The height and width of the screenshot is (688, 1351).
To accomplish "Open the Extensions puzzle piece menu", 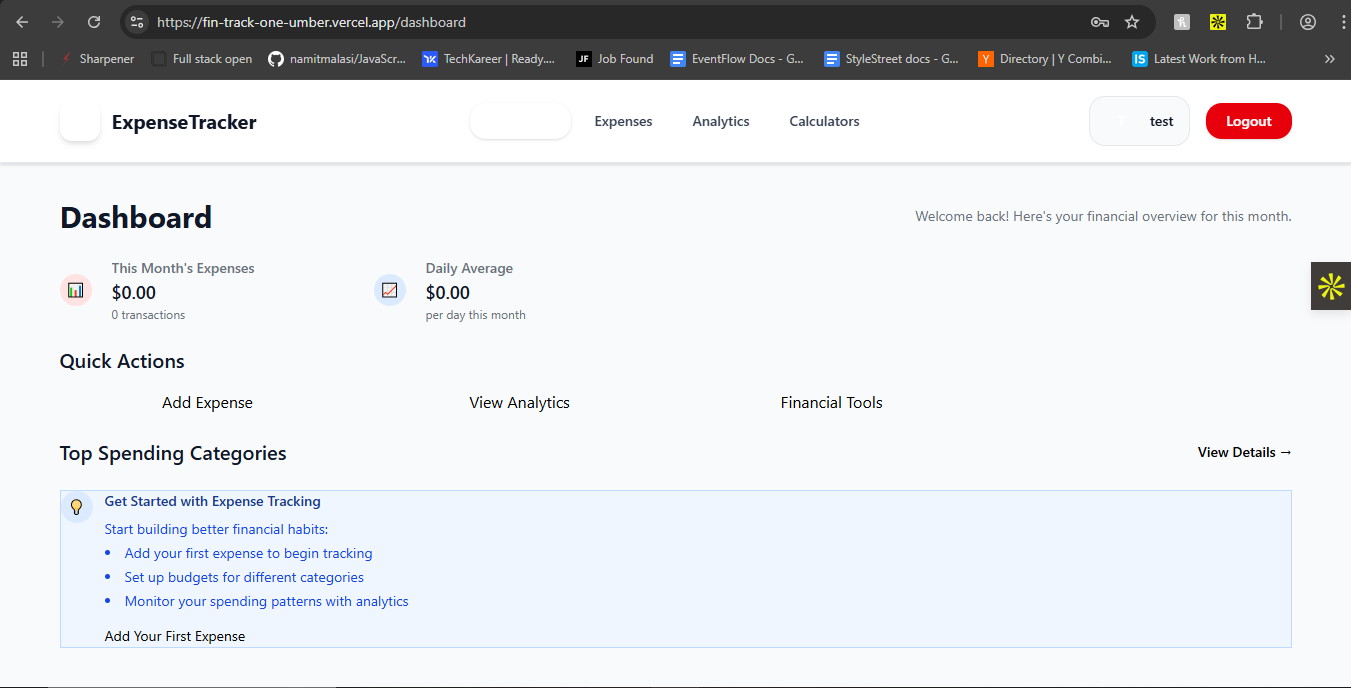I will tap(1254, 22).
